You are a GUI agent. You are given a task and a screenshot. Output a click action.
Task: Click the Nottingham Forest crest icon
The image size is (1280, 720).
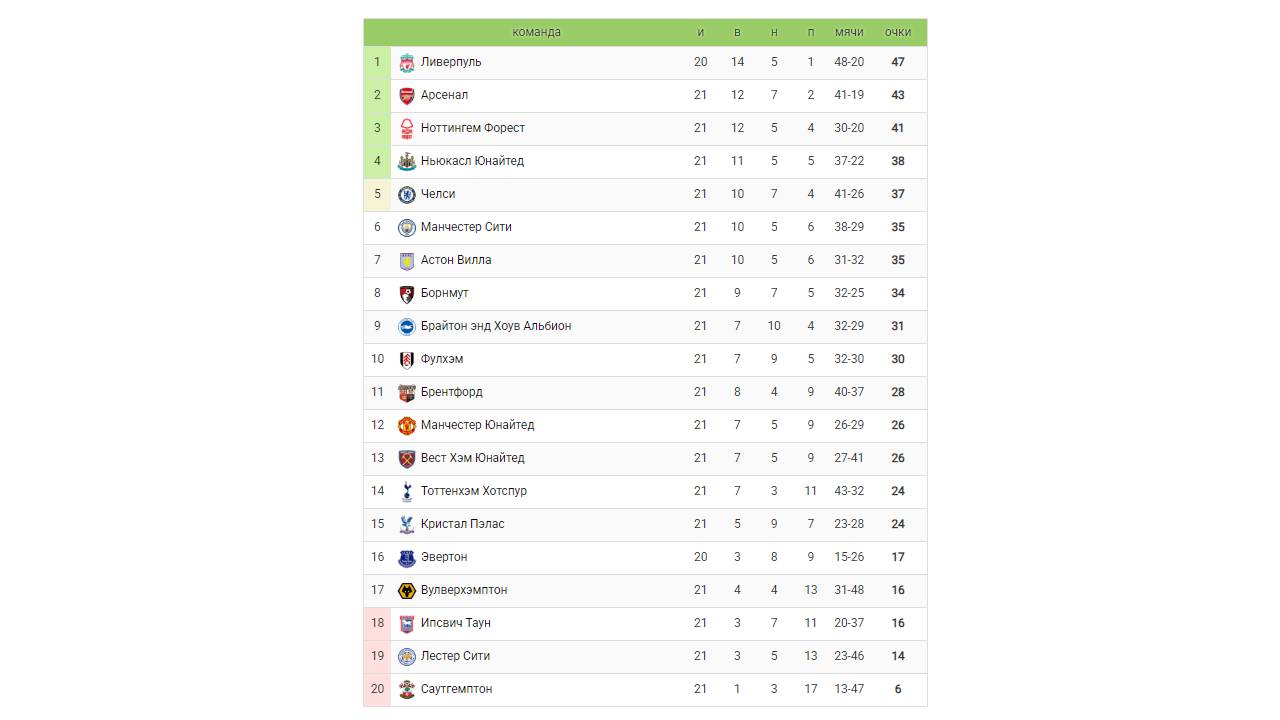407,129
